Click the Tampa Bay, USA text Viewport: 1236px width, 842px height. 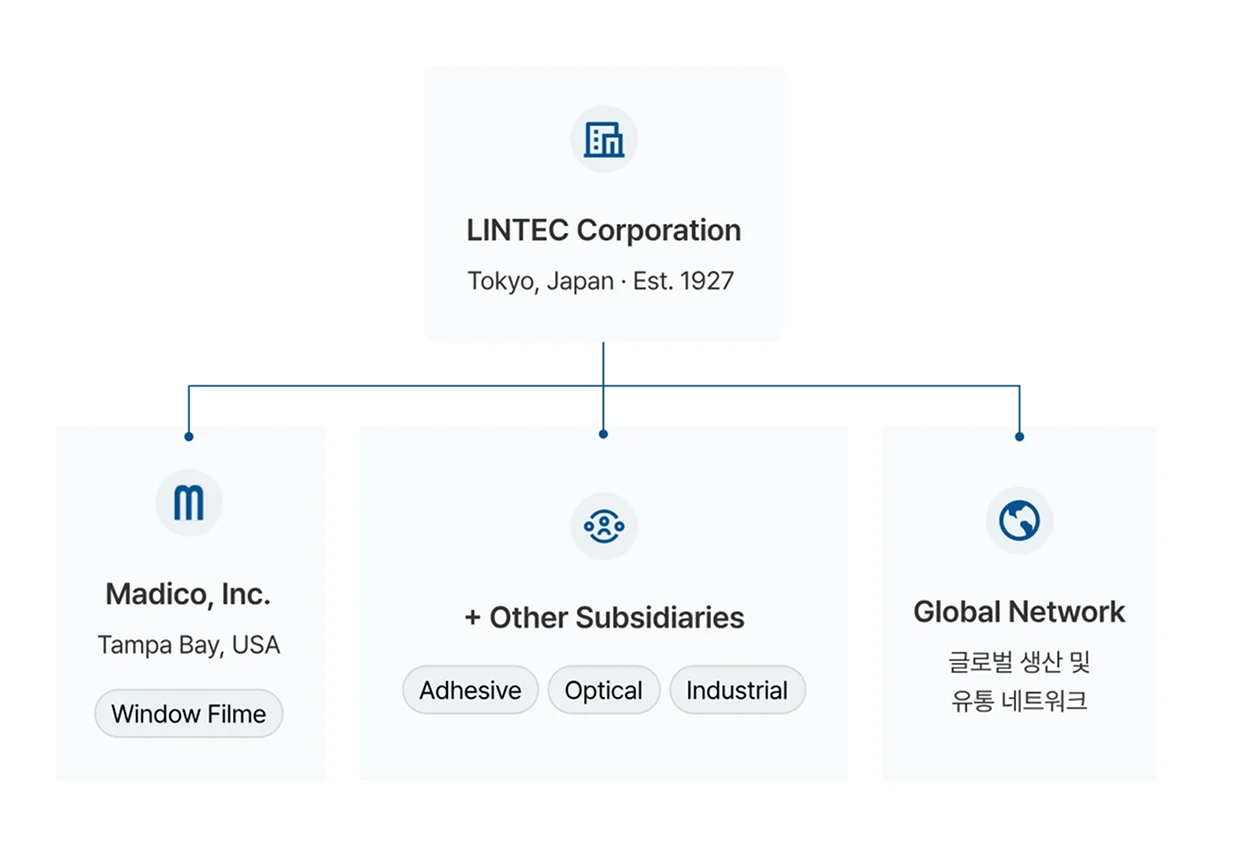point(189,645)
